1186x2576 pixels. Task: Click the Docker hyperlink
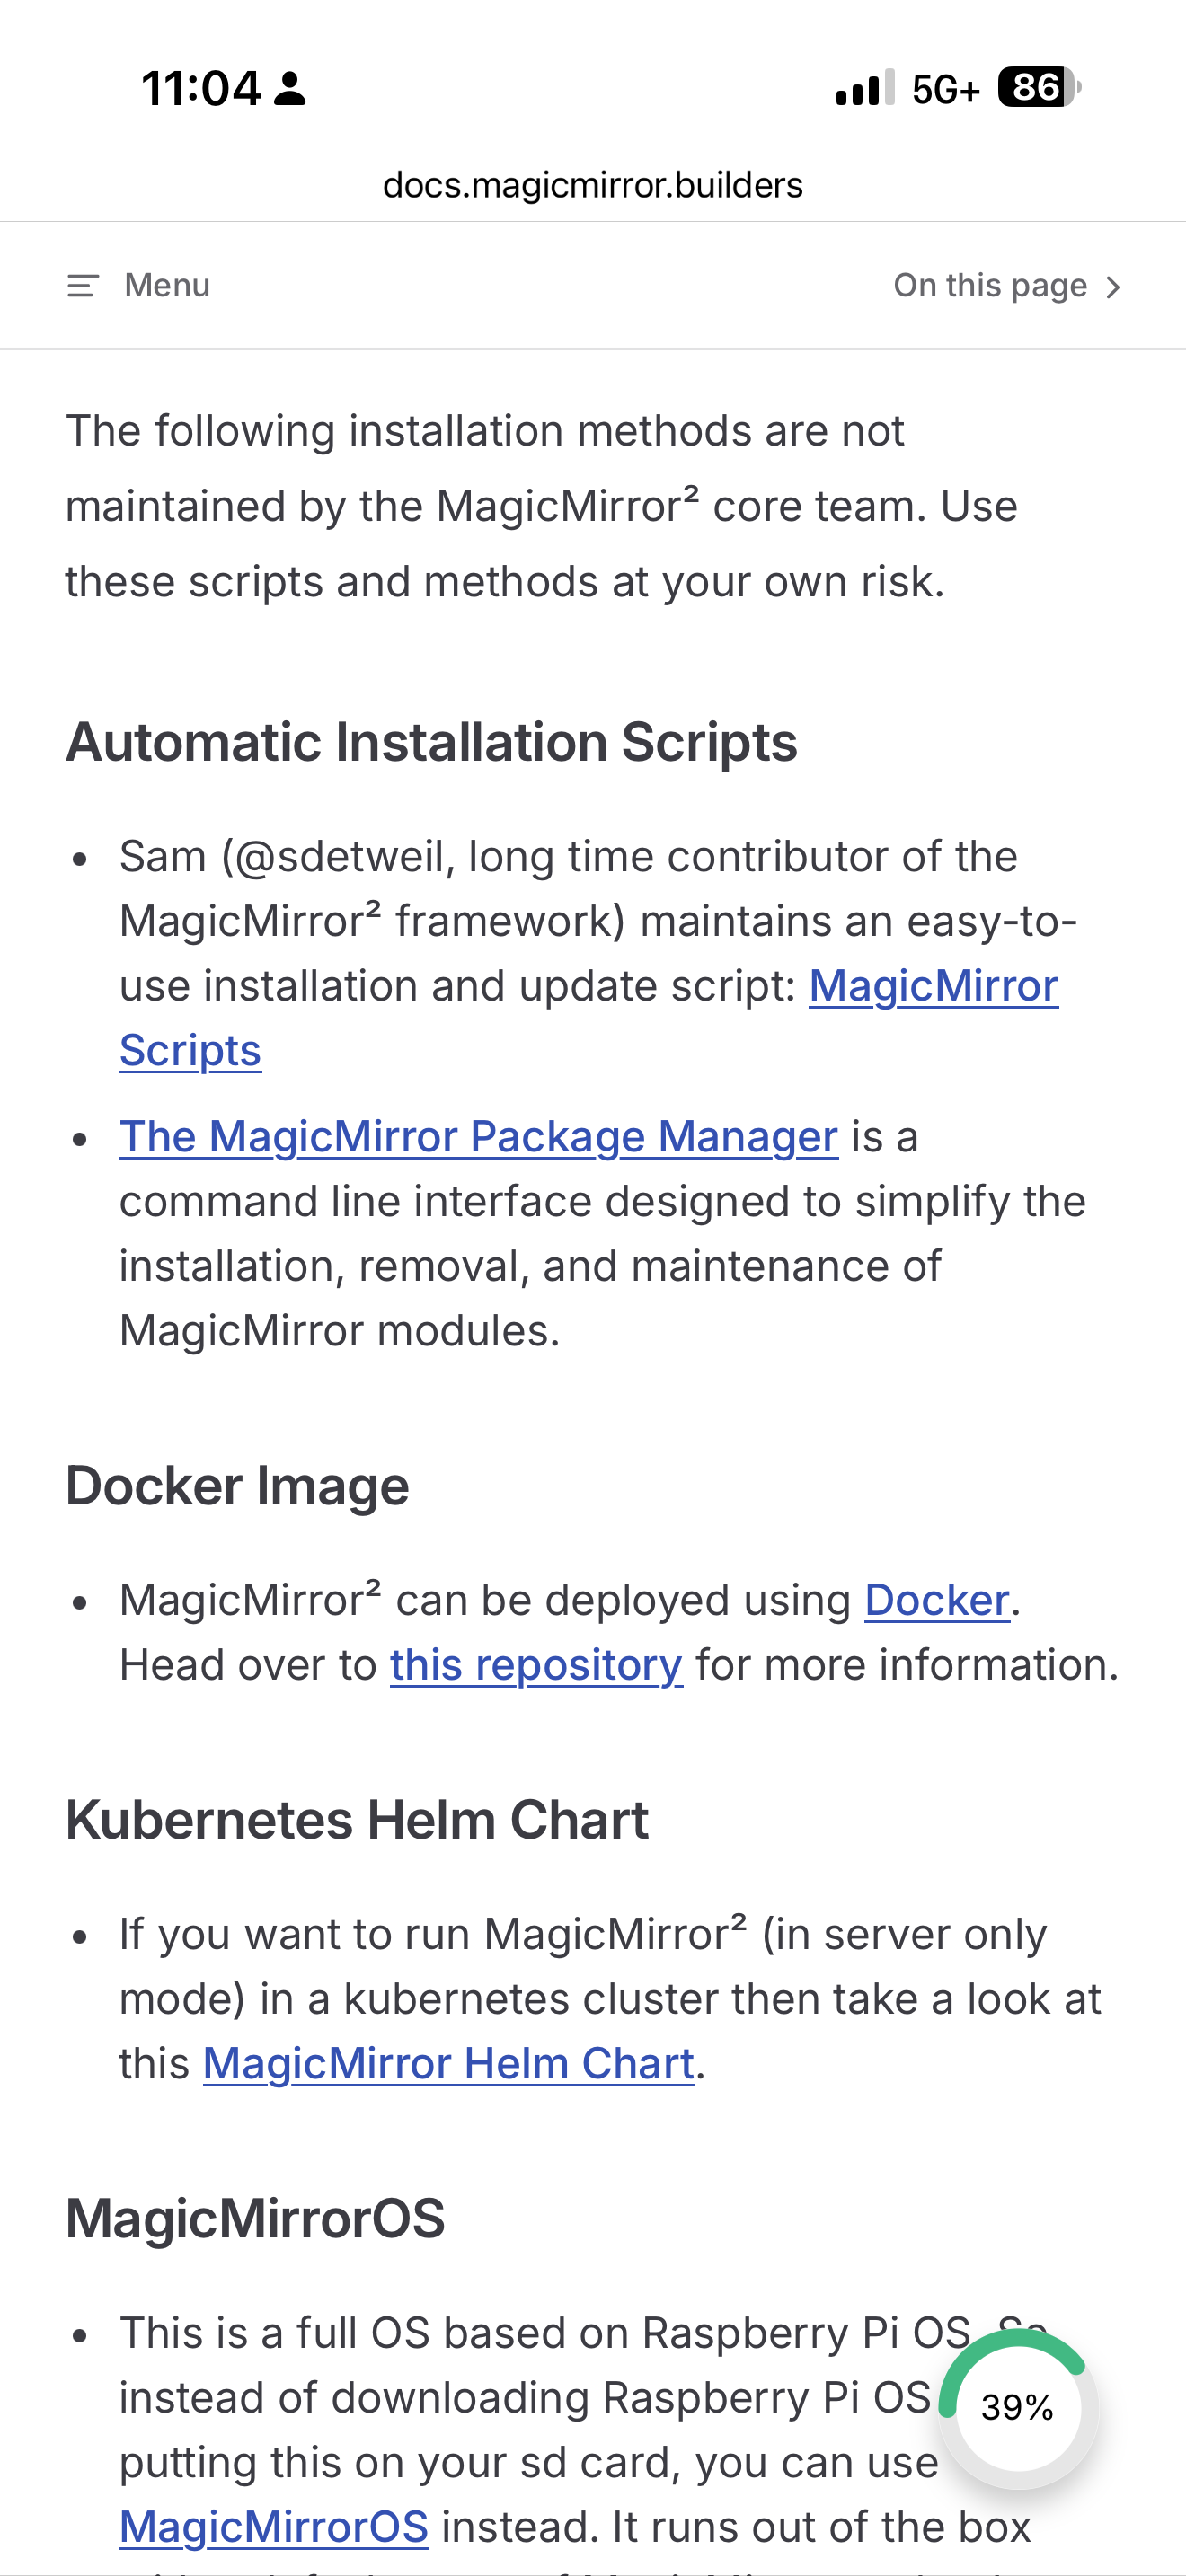936,1600
